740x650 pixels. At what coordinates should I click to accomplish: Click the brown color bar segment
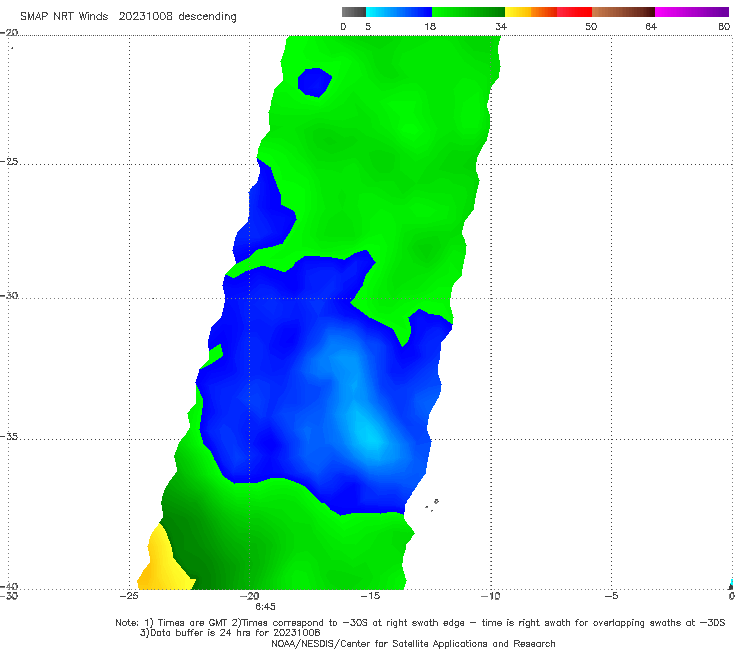(x=623, y=12)
